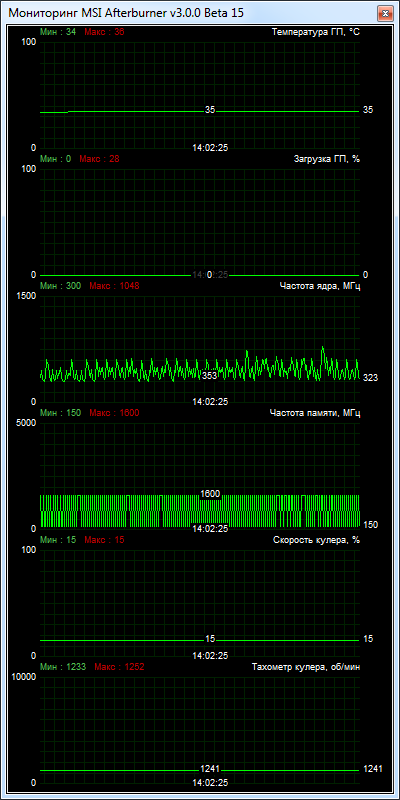Click the 'Макс : 28' GPU load value

click(99, 159)
